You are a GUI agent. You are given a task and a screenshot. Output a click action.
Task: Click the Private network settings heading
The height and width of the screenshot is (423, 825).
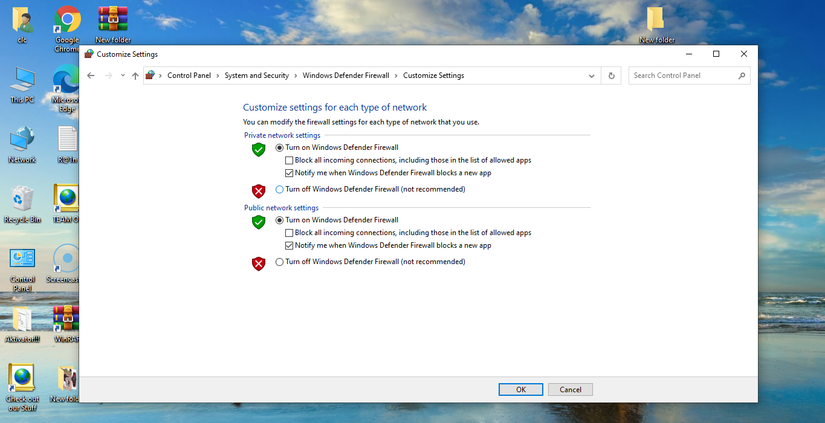(x=282, y=135)
